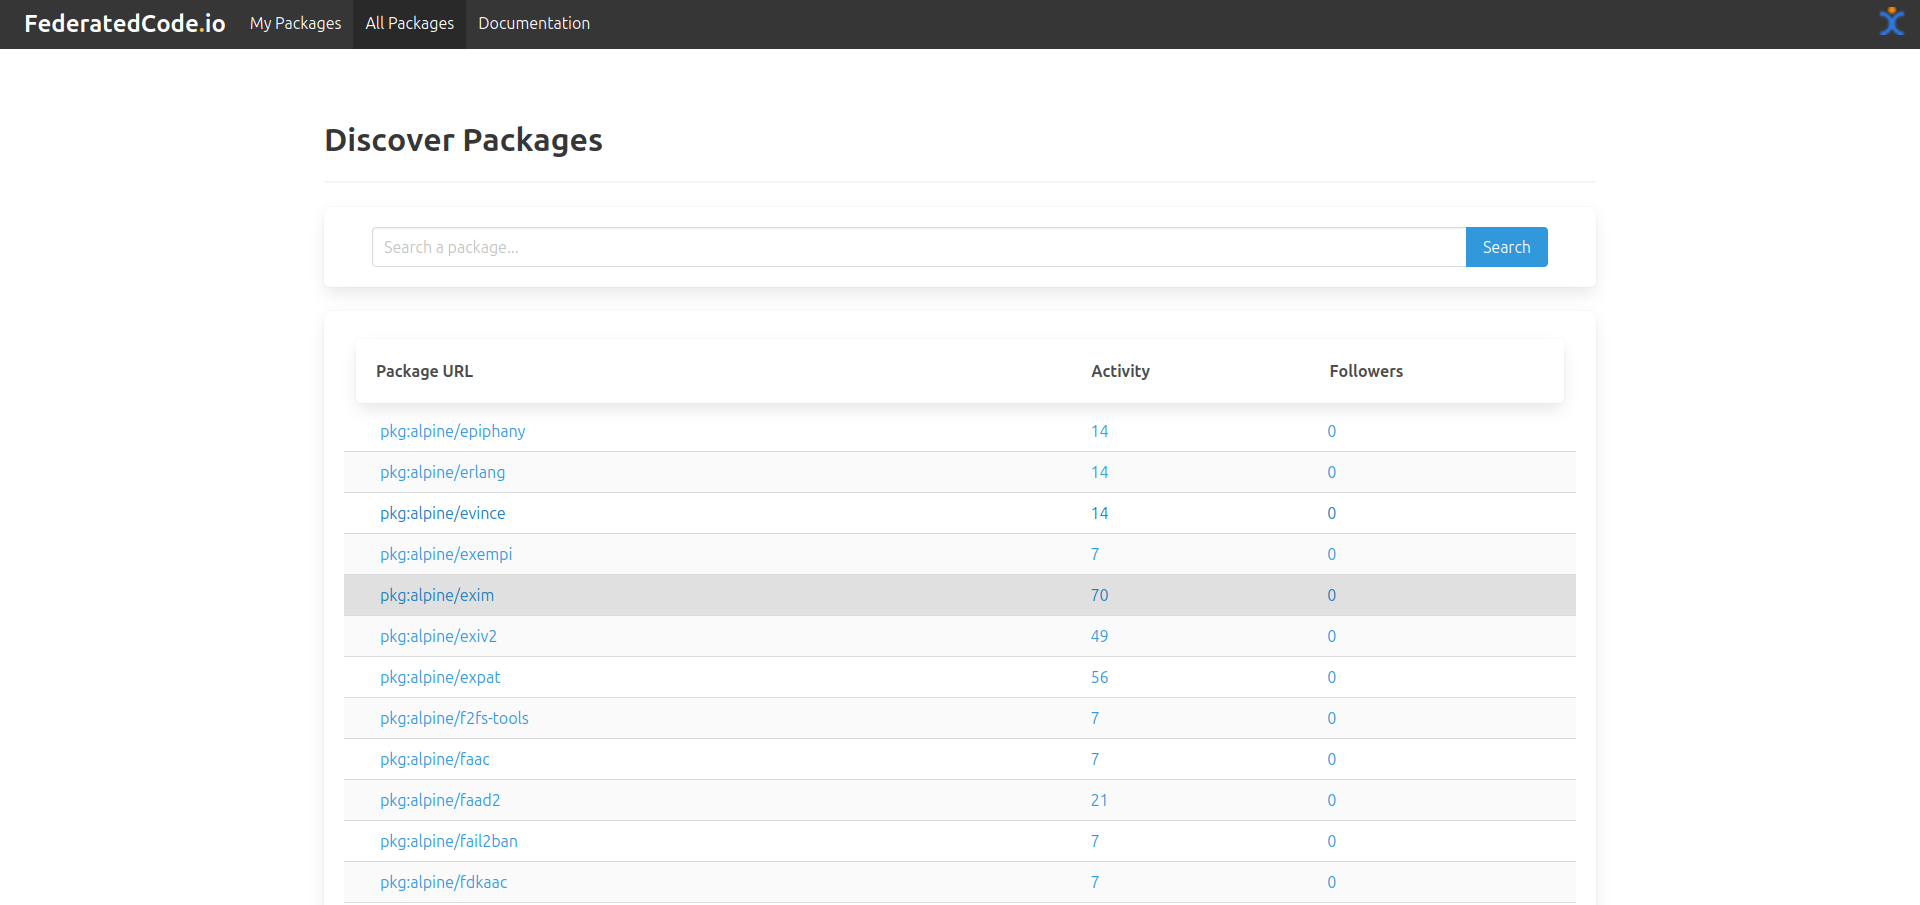
Task: Open pkg:alpine/exim package link
Action: pos(437,595)
